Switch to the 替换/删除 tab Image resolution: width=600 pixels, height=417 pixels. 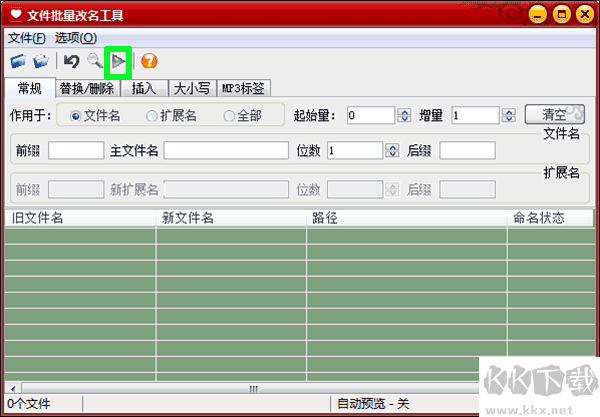coord(87,88)
